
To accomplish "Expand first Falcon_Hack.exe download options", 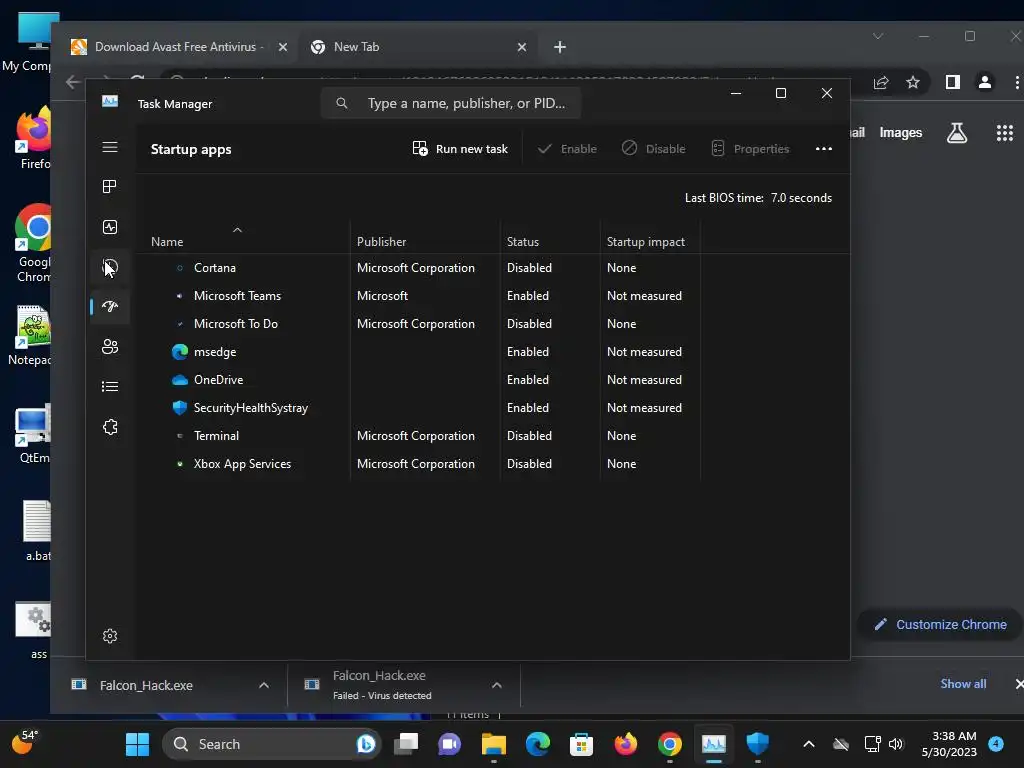I will [264, 685].
